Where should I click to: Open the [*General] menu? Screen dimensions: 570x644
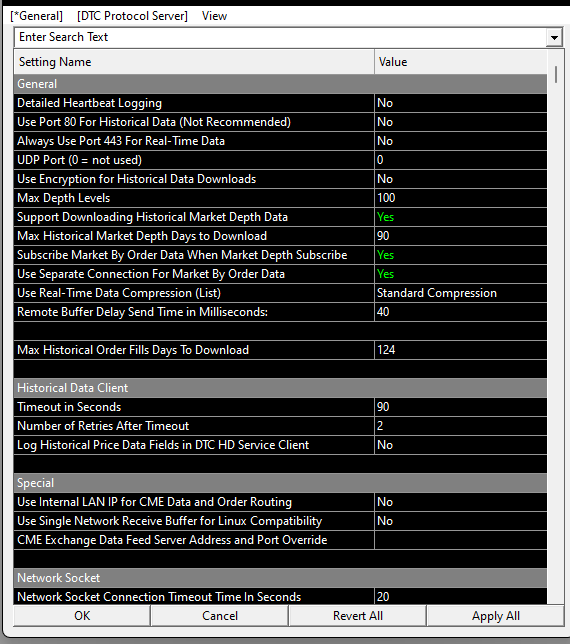(x=37, y=16)
